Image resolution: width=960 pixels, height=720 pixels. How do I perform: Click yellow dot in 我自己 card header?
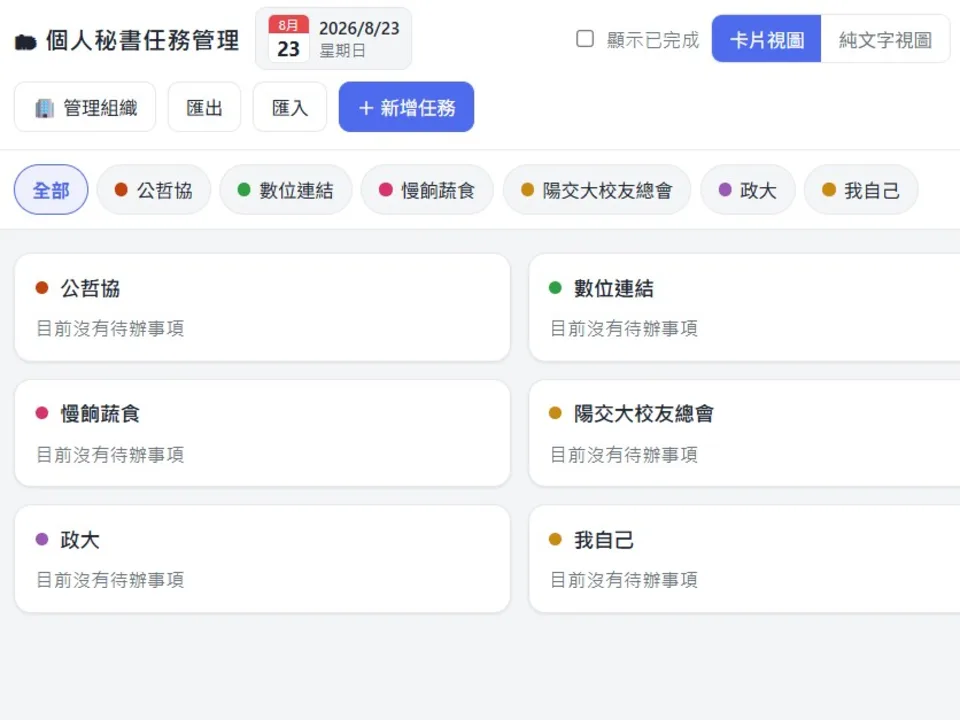click(555, 539)
